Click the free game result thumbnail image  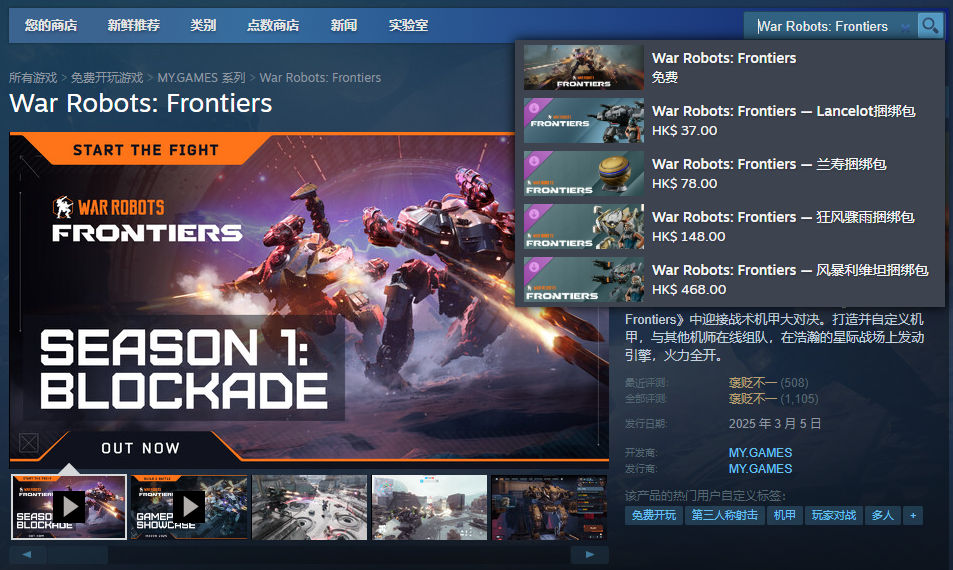[583, 67]
